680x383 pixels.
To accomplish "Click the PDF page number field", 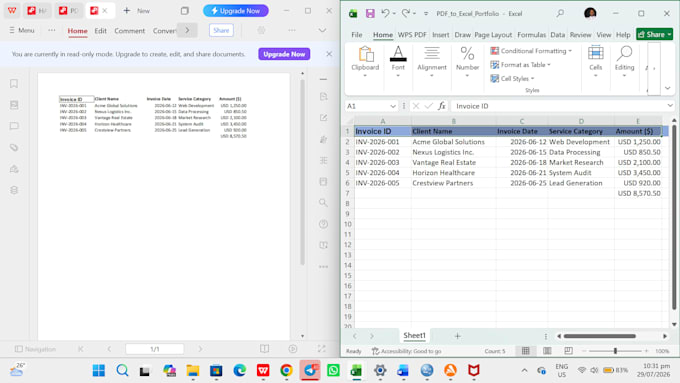I will tap(154, 349).
